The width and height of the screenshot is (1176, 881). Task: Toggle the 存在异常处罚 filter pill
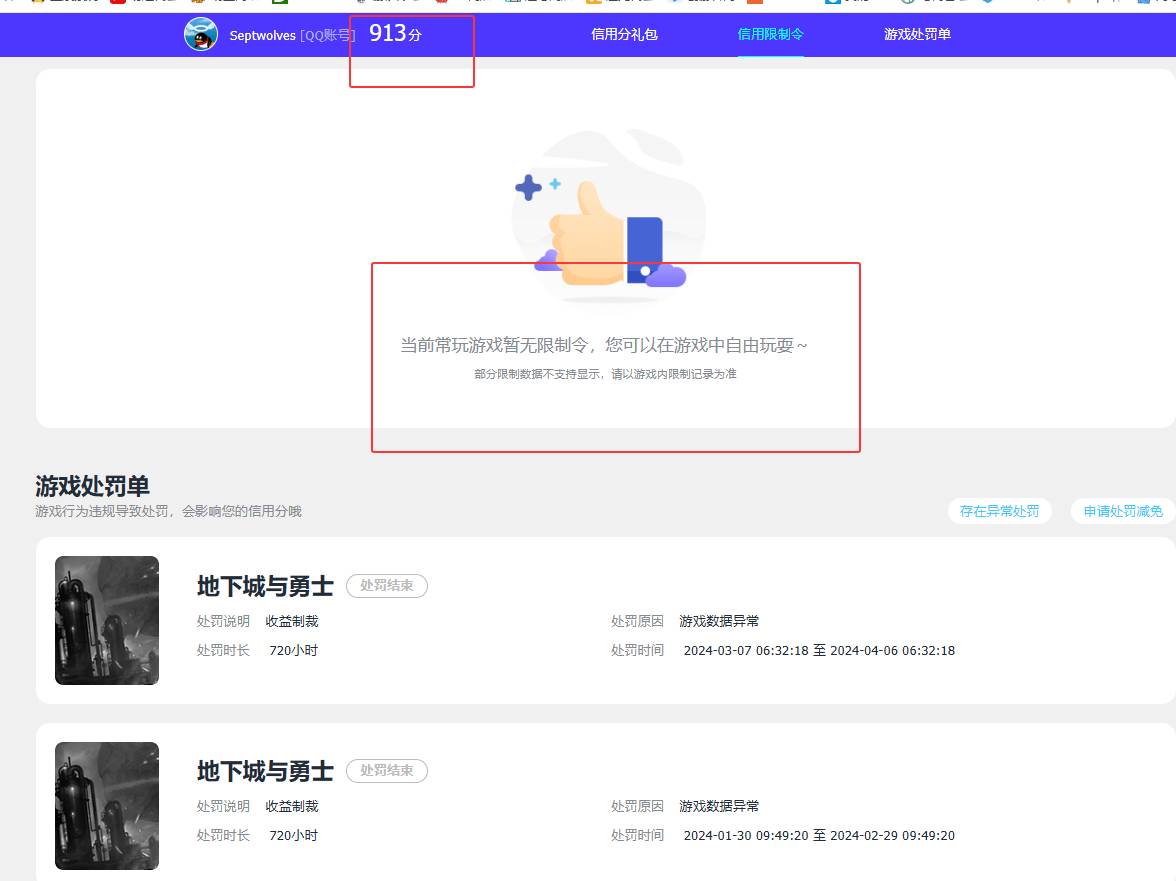click(999, 510)
